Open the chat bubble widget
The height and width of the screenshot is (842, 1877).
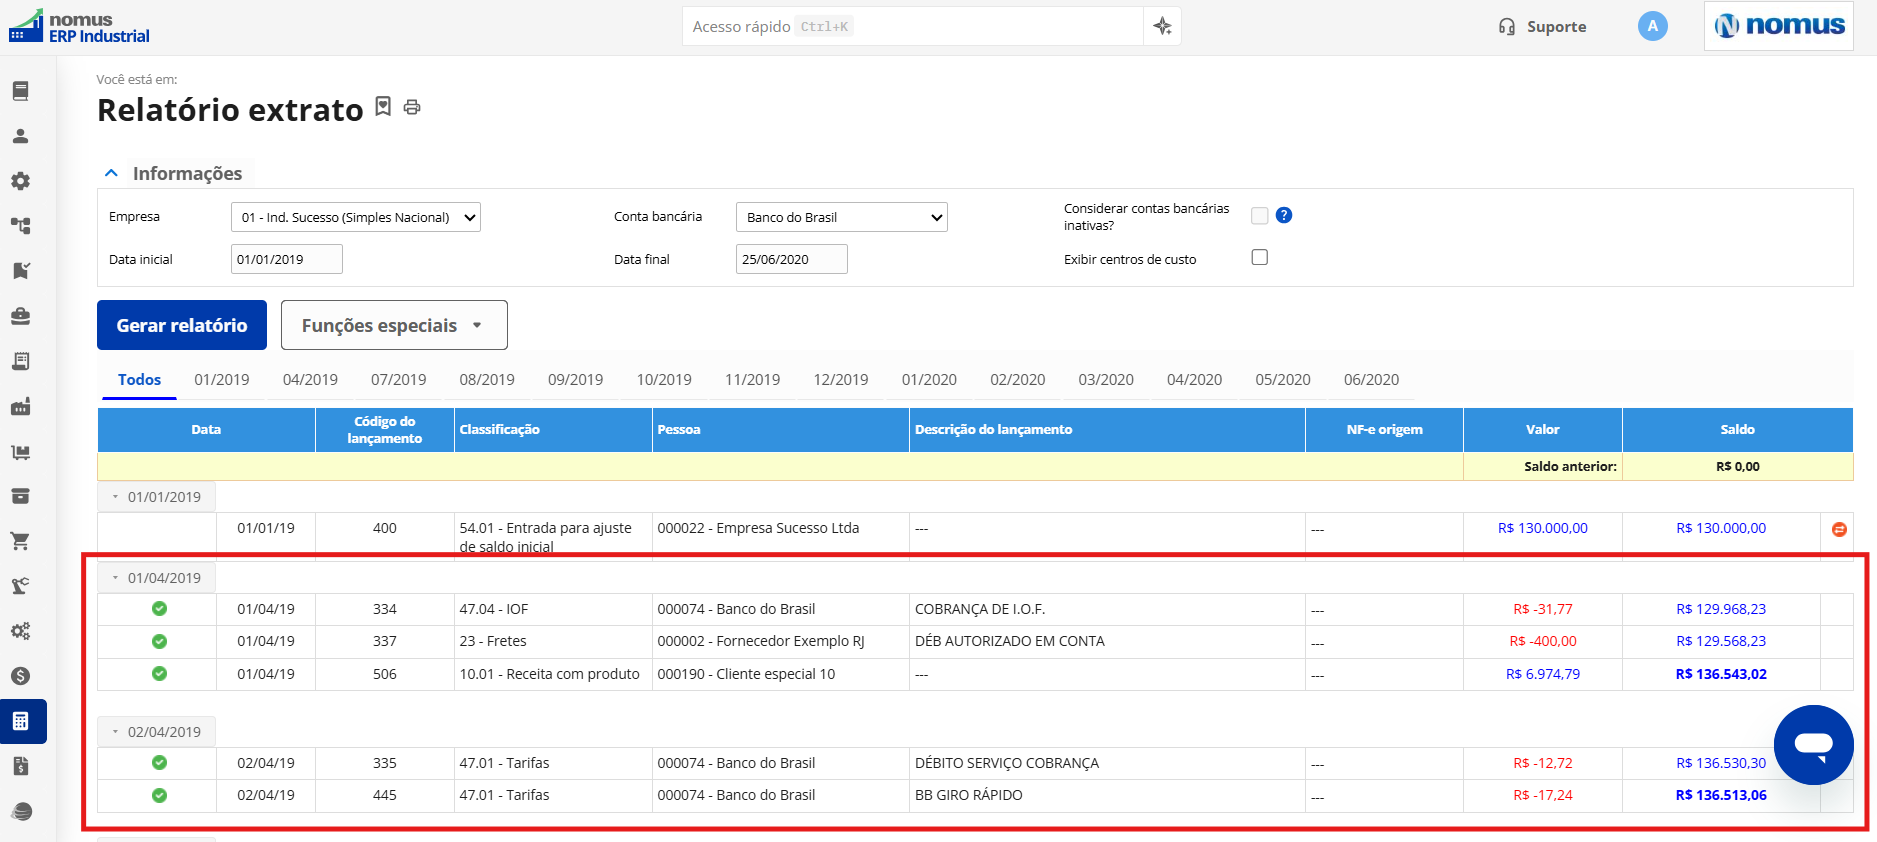pyautogui.click(x=1813, y=745)
